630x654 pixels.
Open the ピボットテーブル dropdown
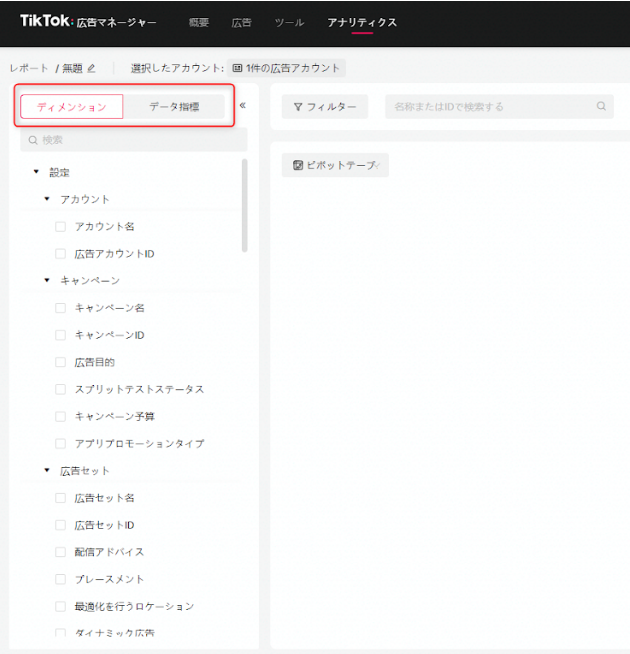(335, 166)
